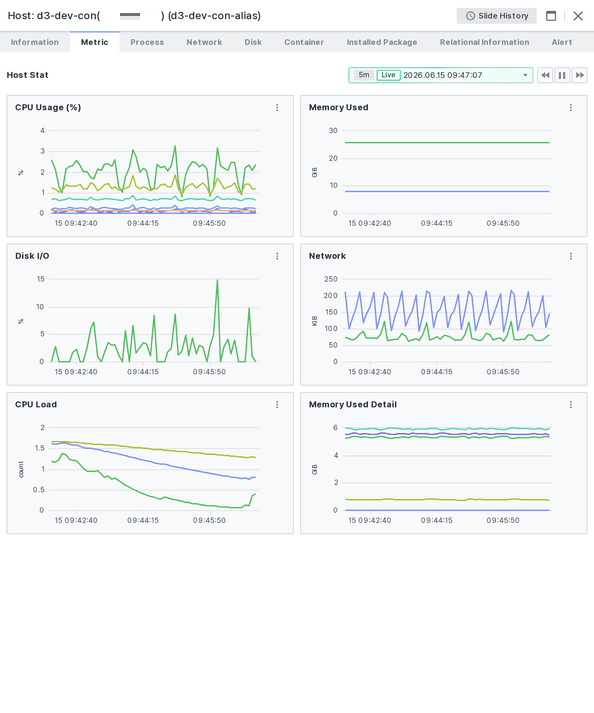The height and width of the screenshot is (713, 594).
Task: Open the Installed Package tab
Action: (x=382, y=42)
